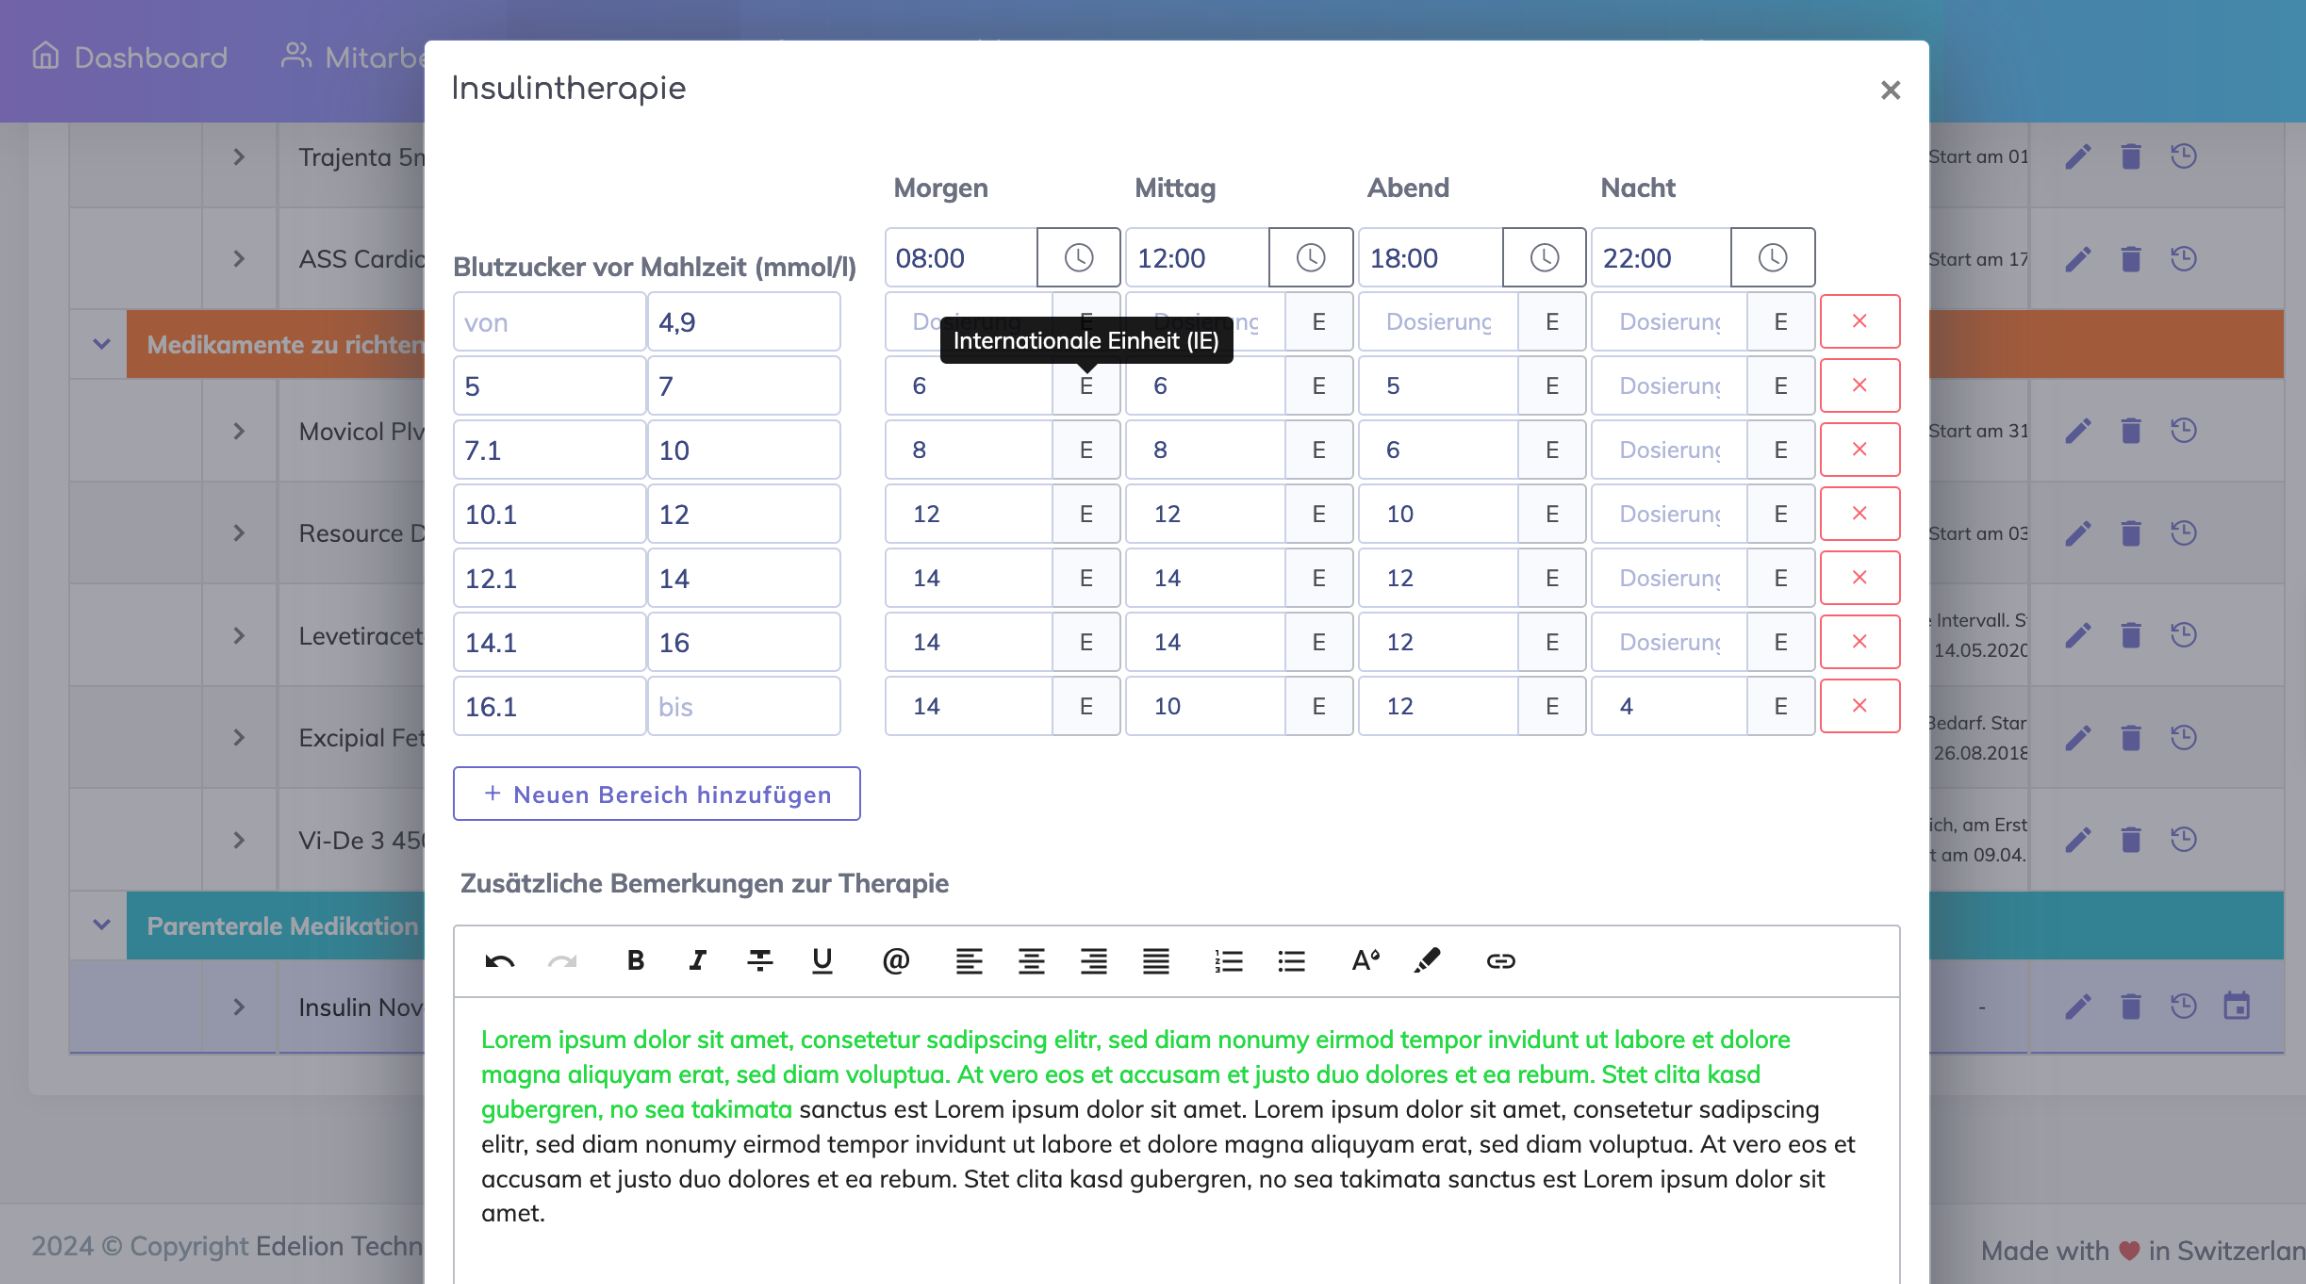Open the Dashboard navigation item

pos(130,57)
